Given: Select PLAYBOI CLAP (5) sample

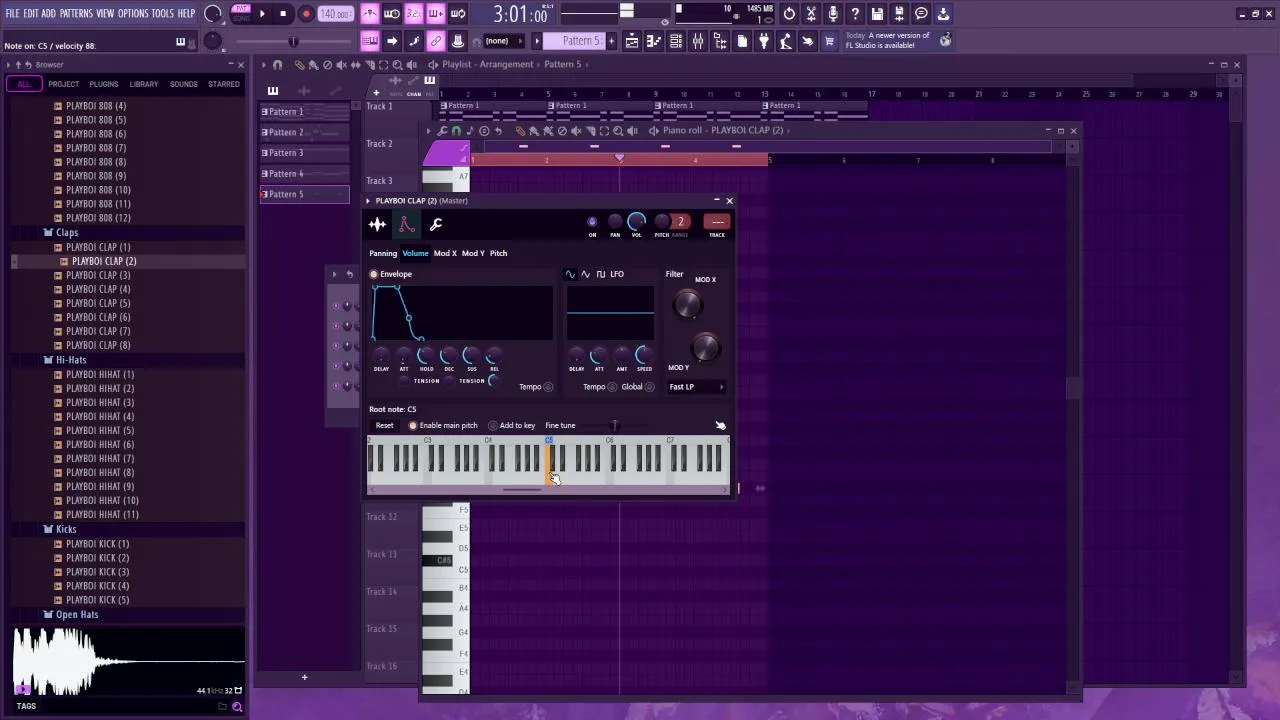Looking at the screenshot, I should (98, 303).
